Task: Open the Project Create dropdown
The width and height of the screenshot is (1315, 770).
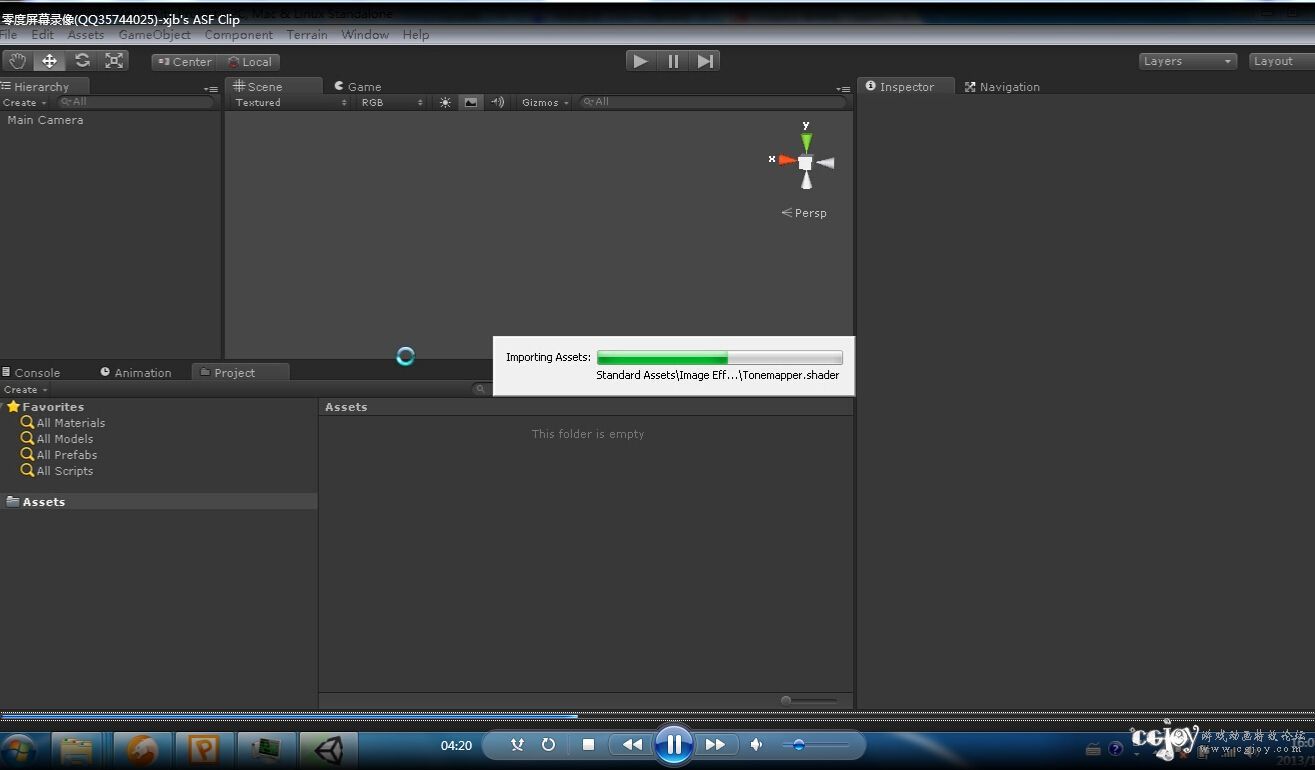Action: 25,390
